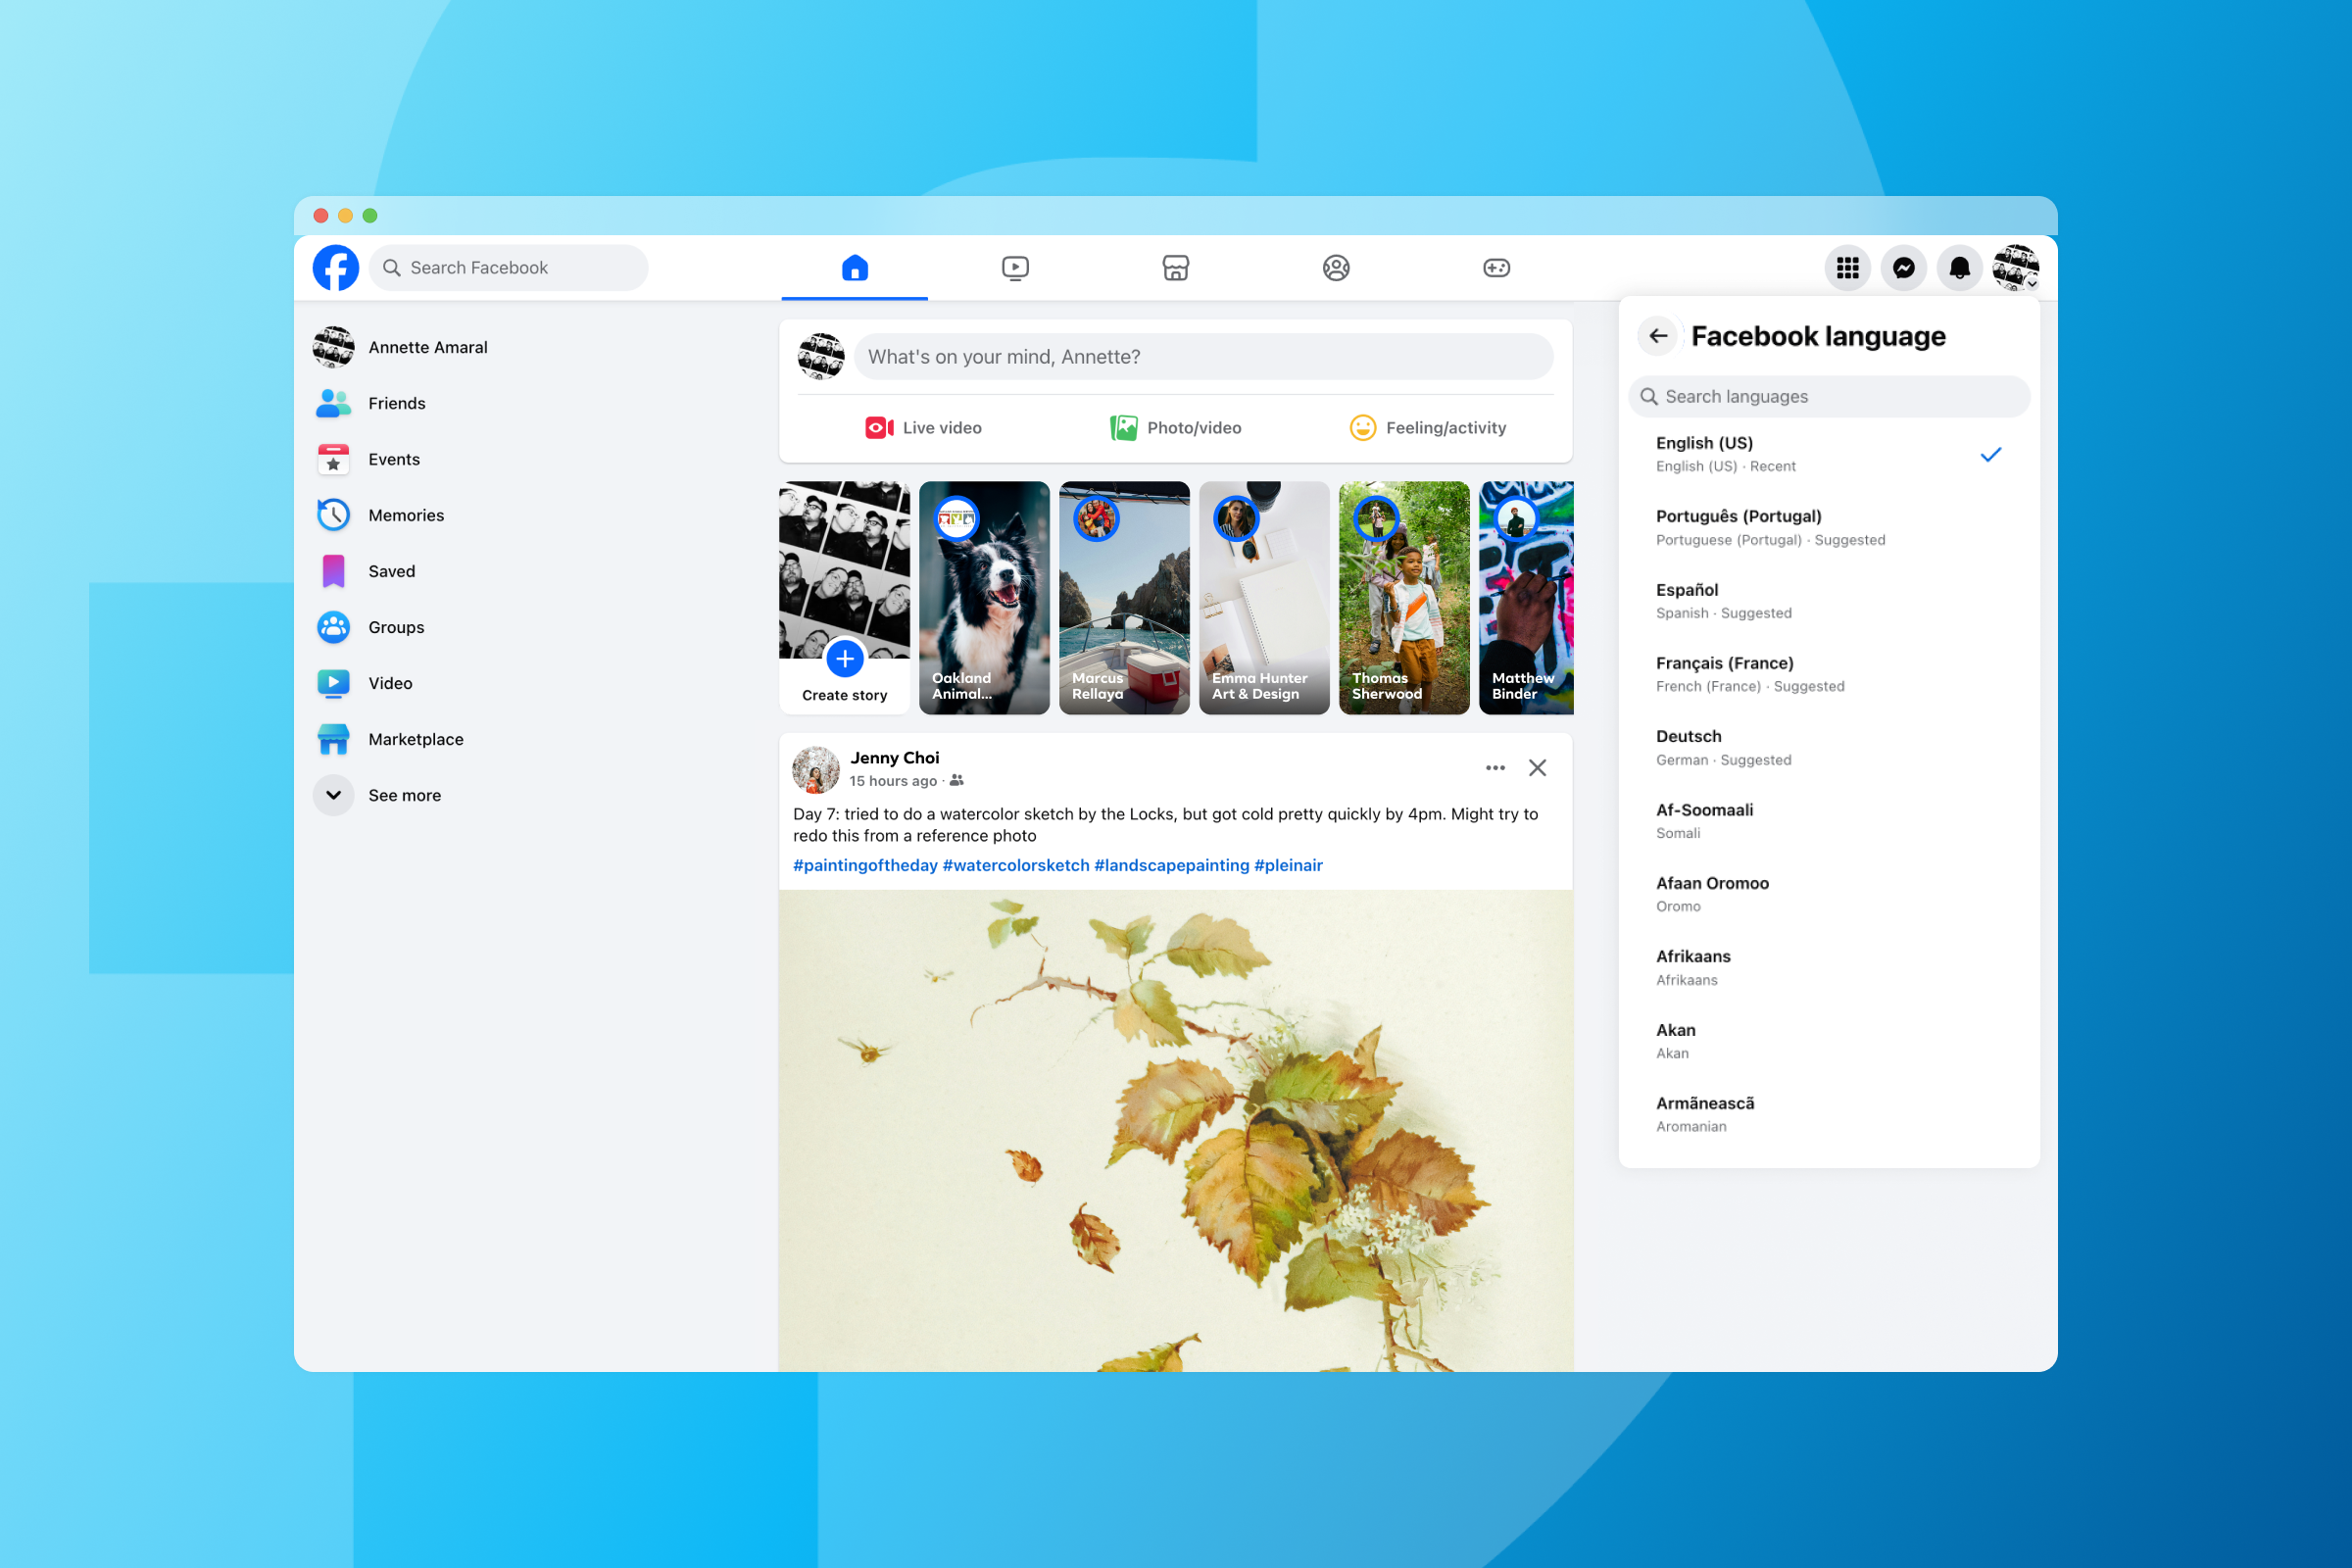Open the account menu via profile avatar
The image size is (2352, 1568).
coord(2015,267)
